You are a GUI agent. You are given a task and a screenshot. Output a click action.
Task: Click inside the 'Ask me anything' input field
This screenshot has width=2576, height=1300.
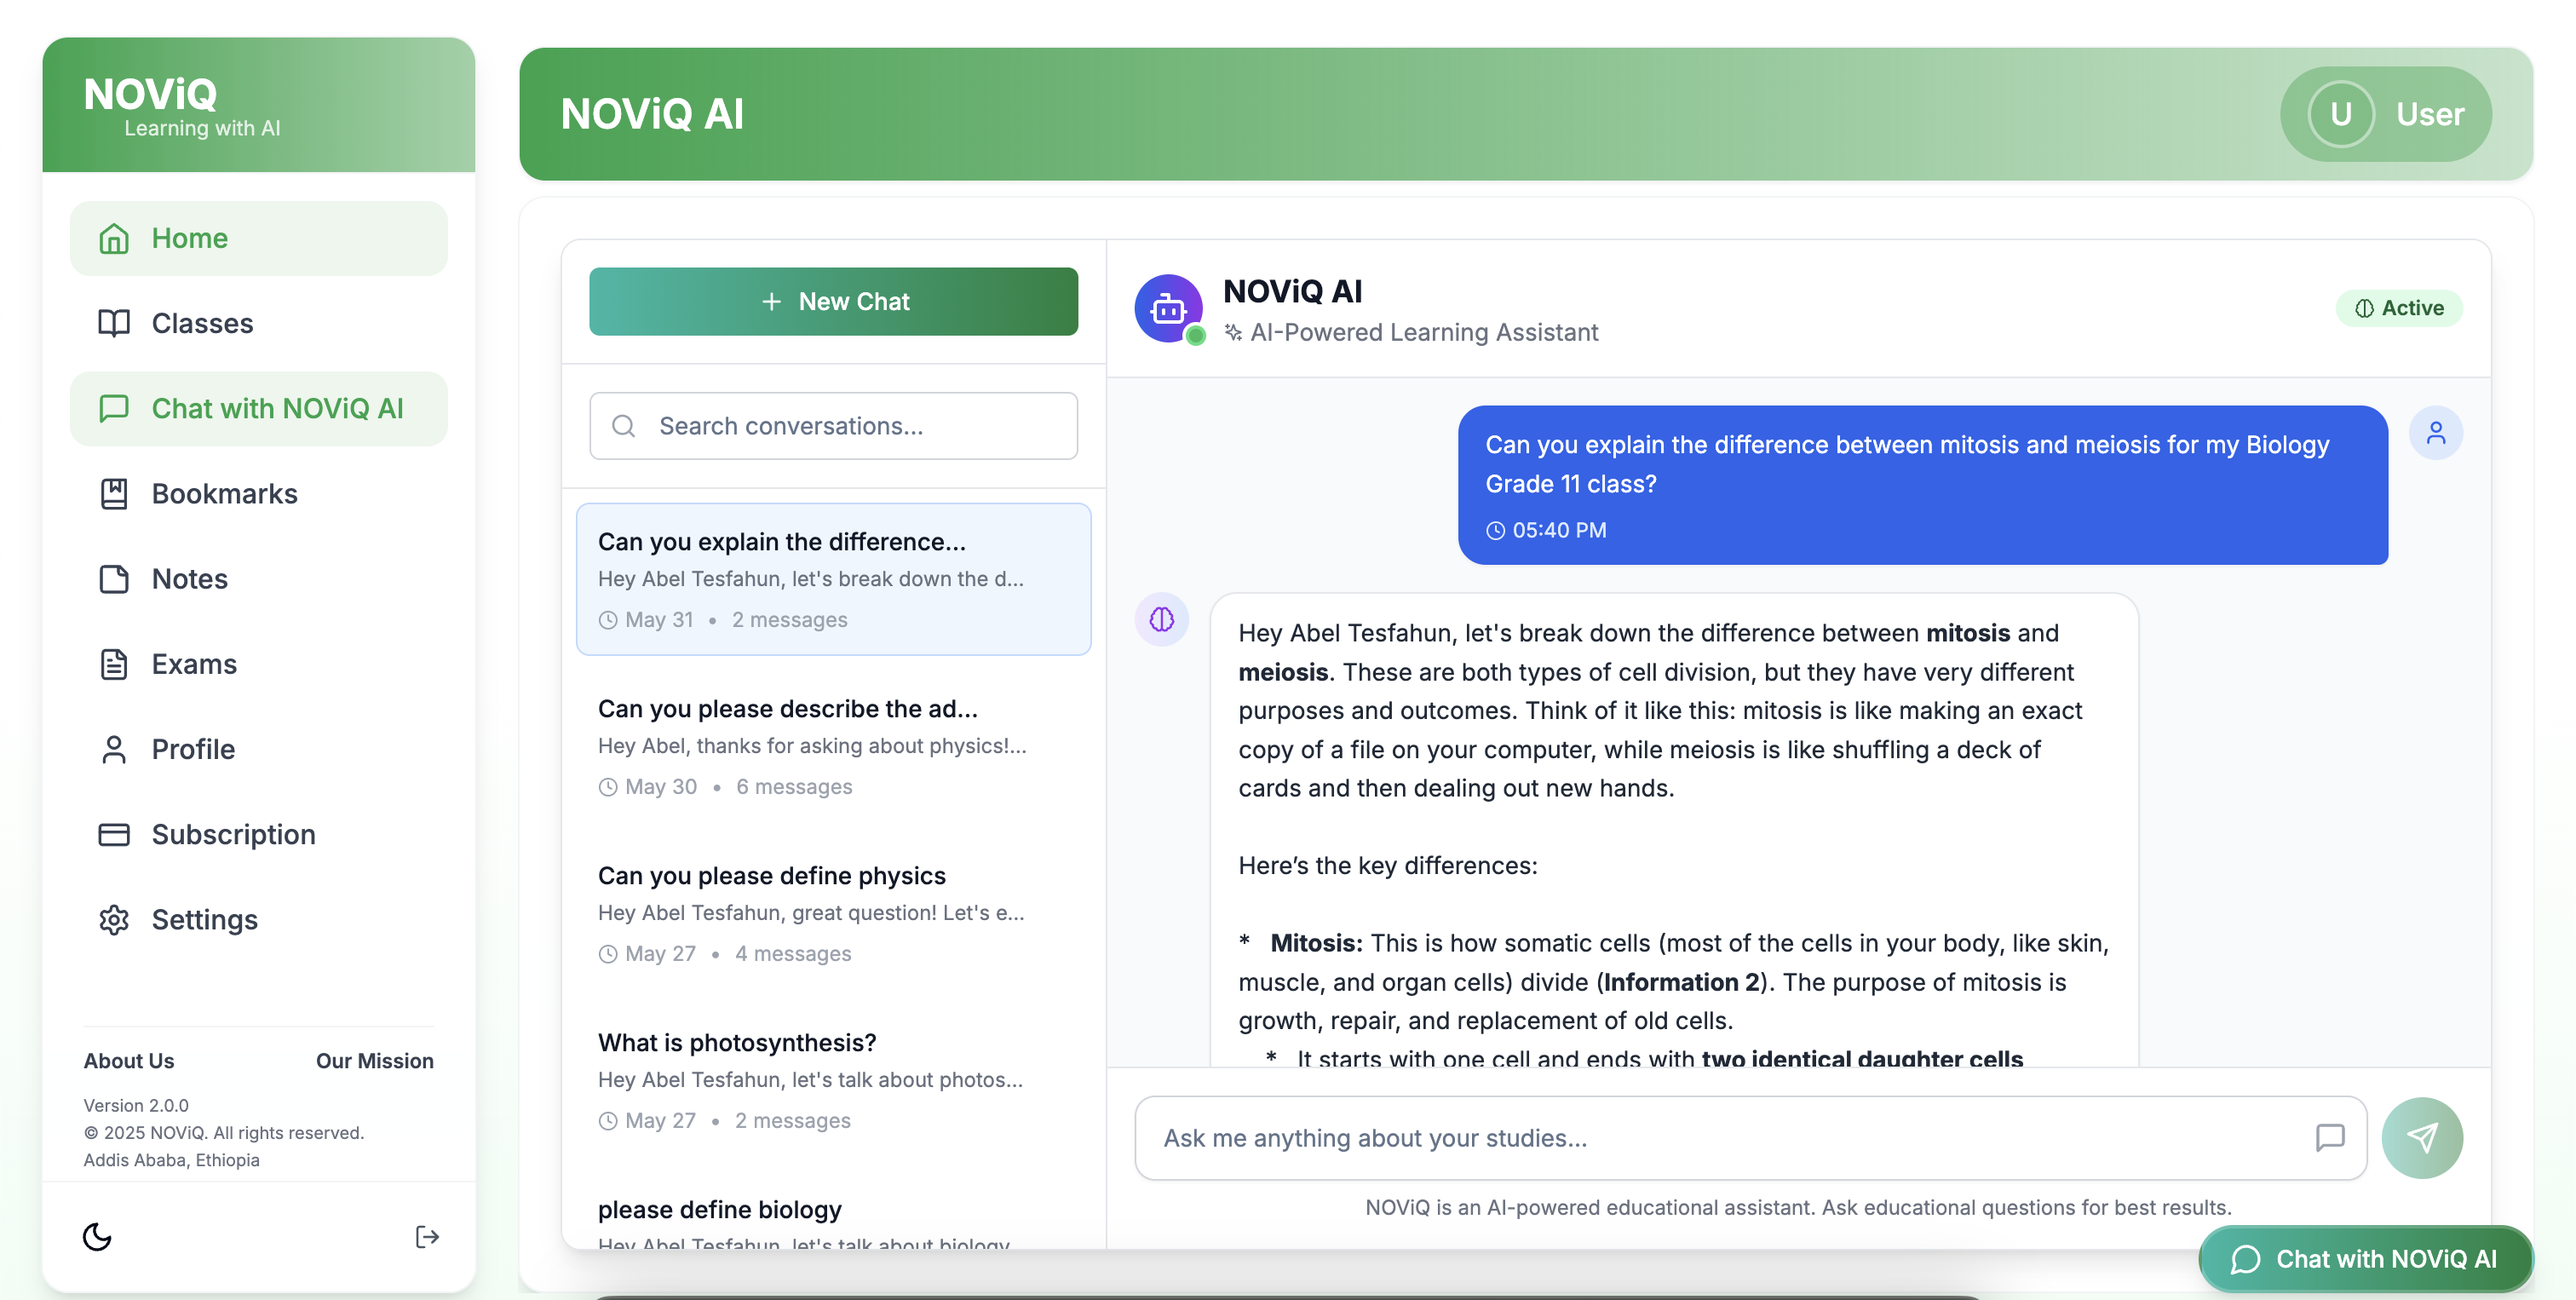click(1700, 1137)
